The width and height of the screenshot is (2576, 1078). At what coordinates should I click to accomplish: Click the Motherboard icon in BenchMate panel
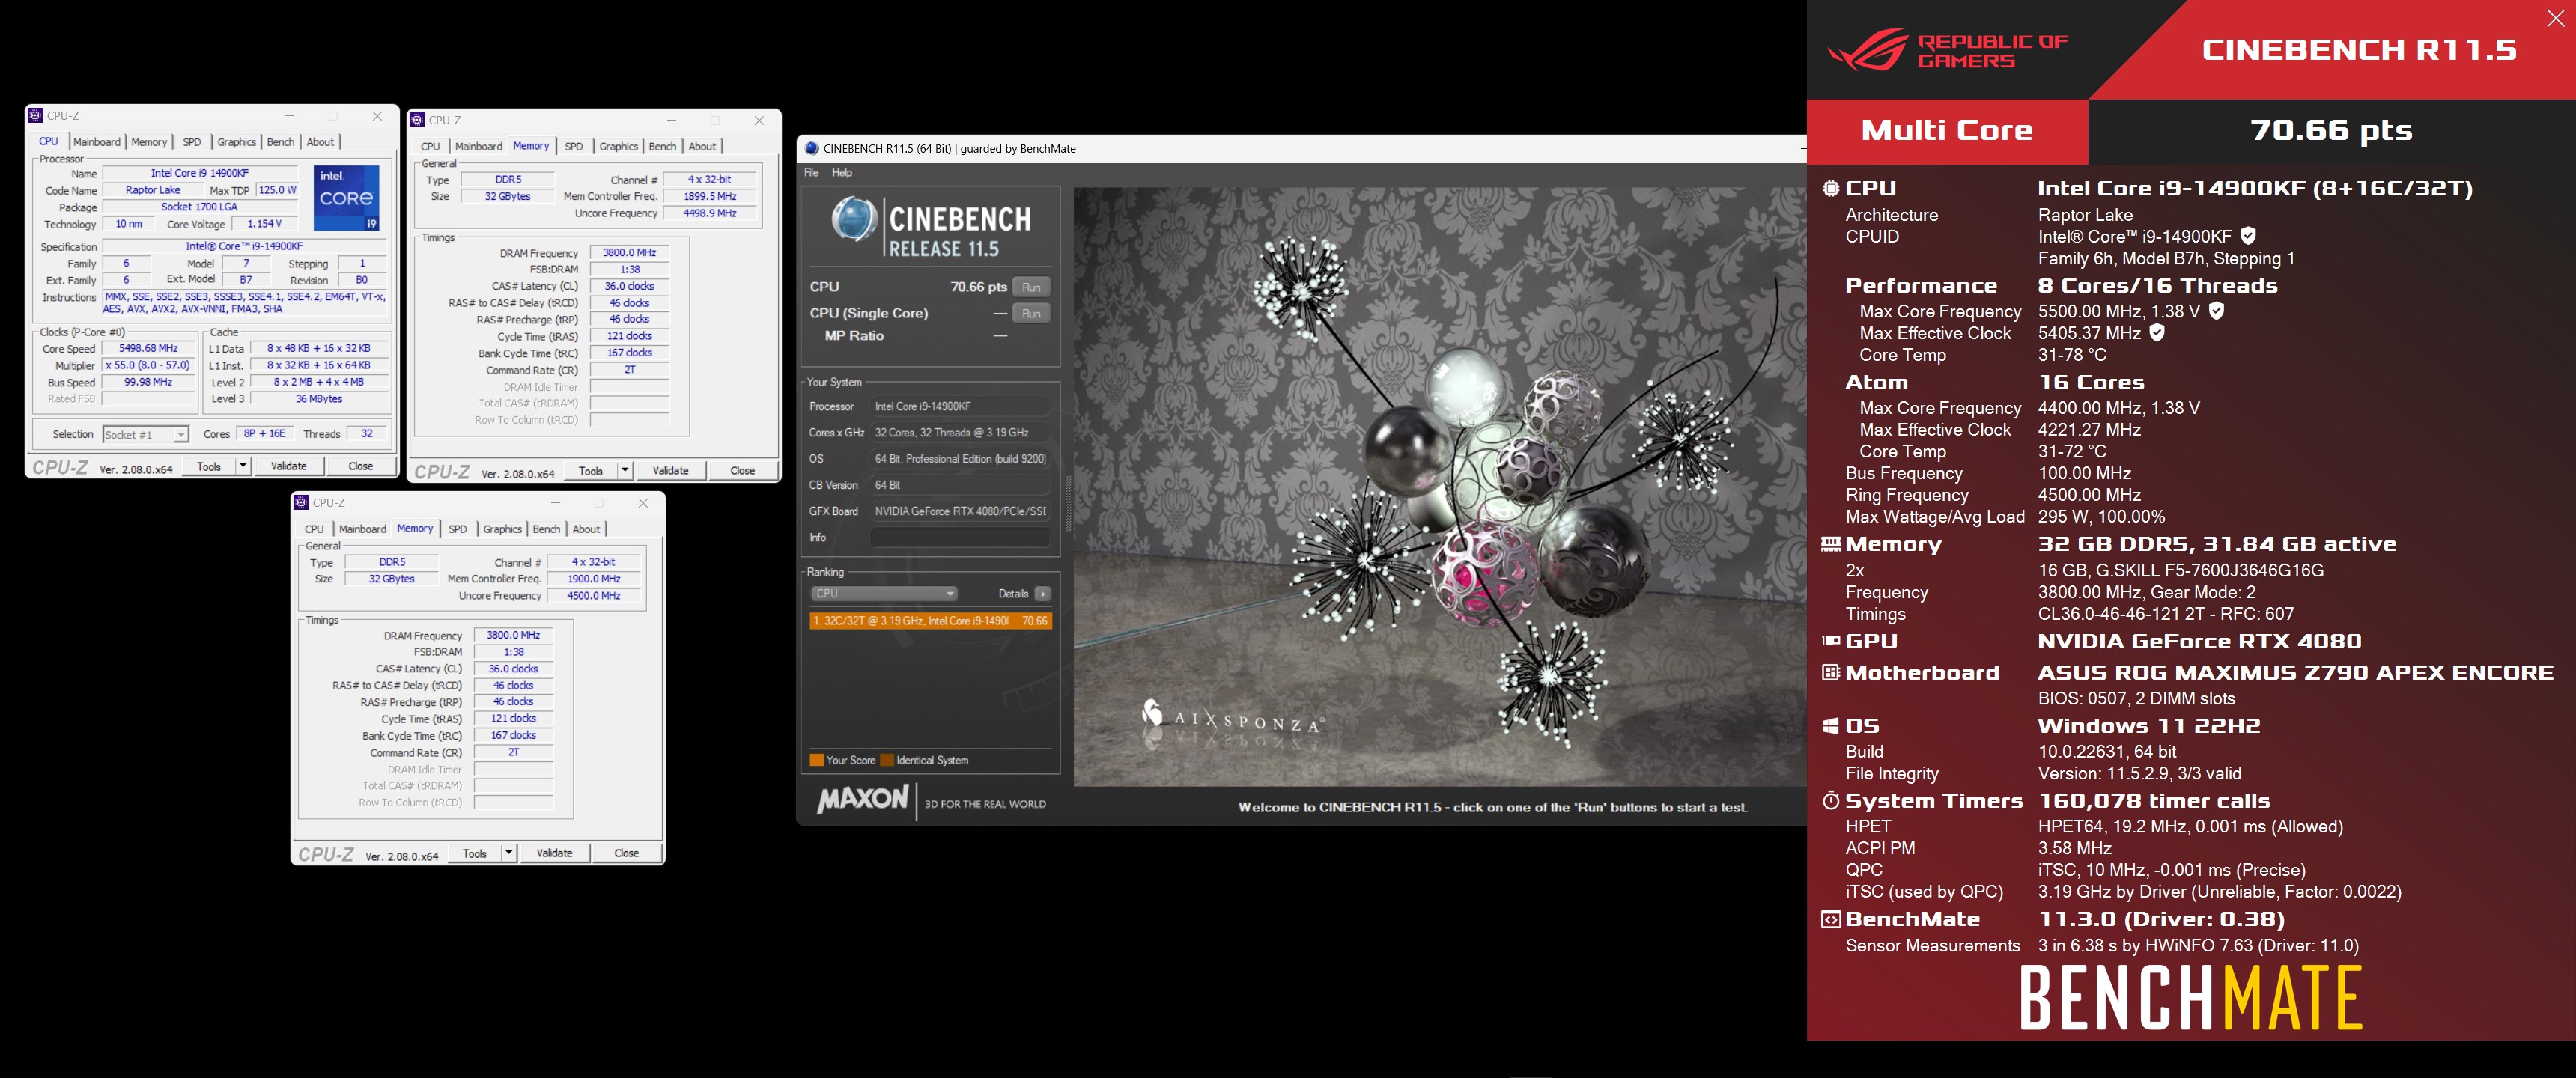(x=1831, y=673)
